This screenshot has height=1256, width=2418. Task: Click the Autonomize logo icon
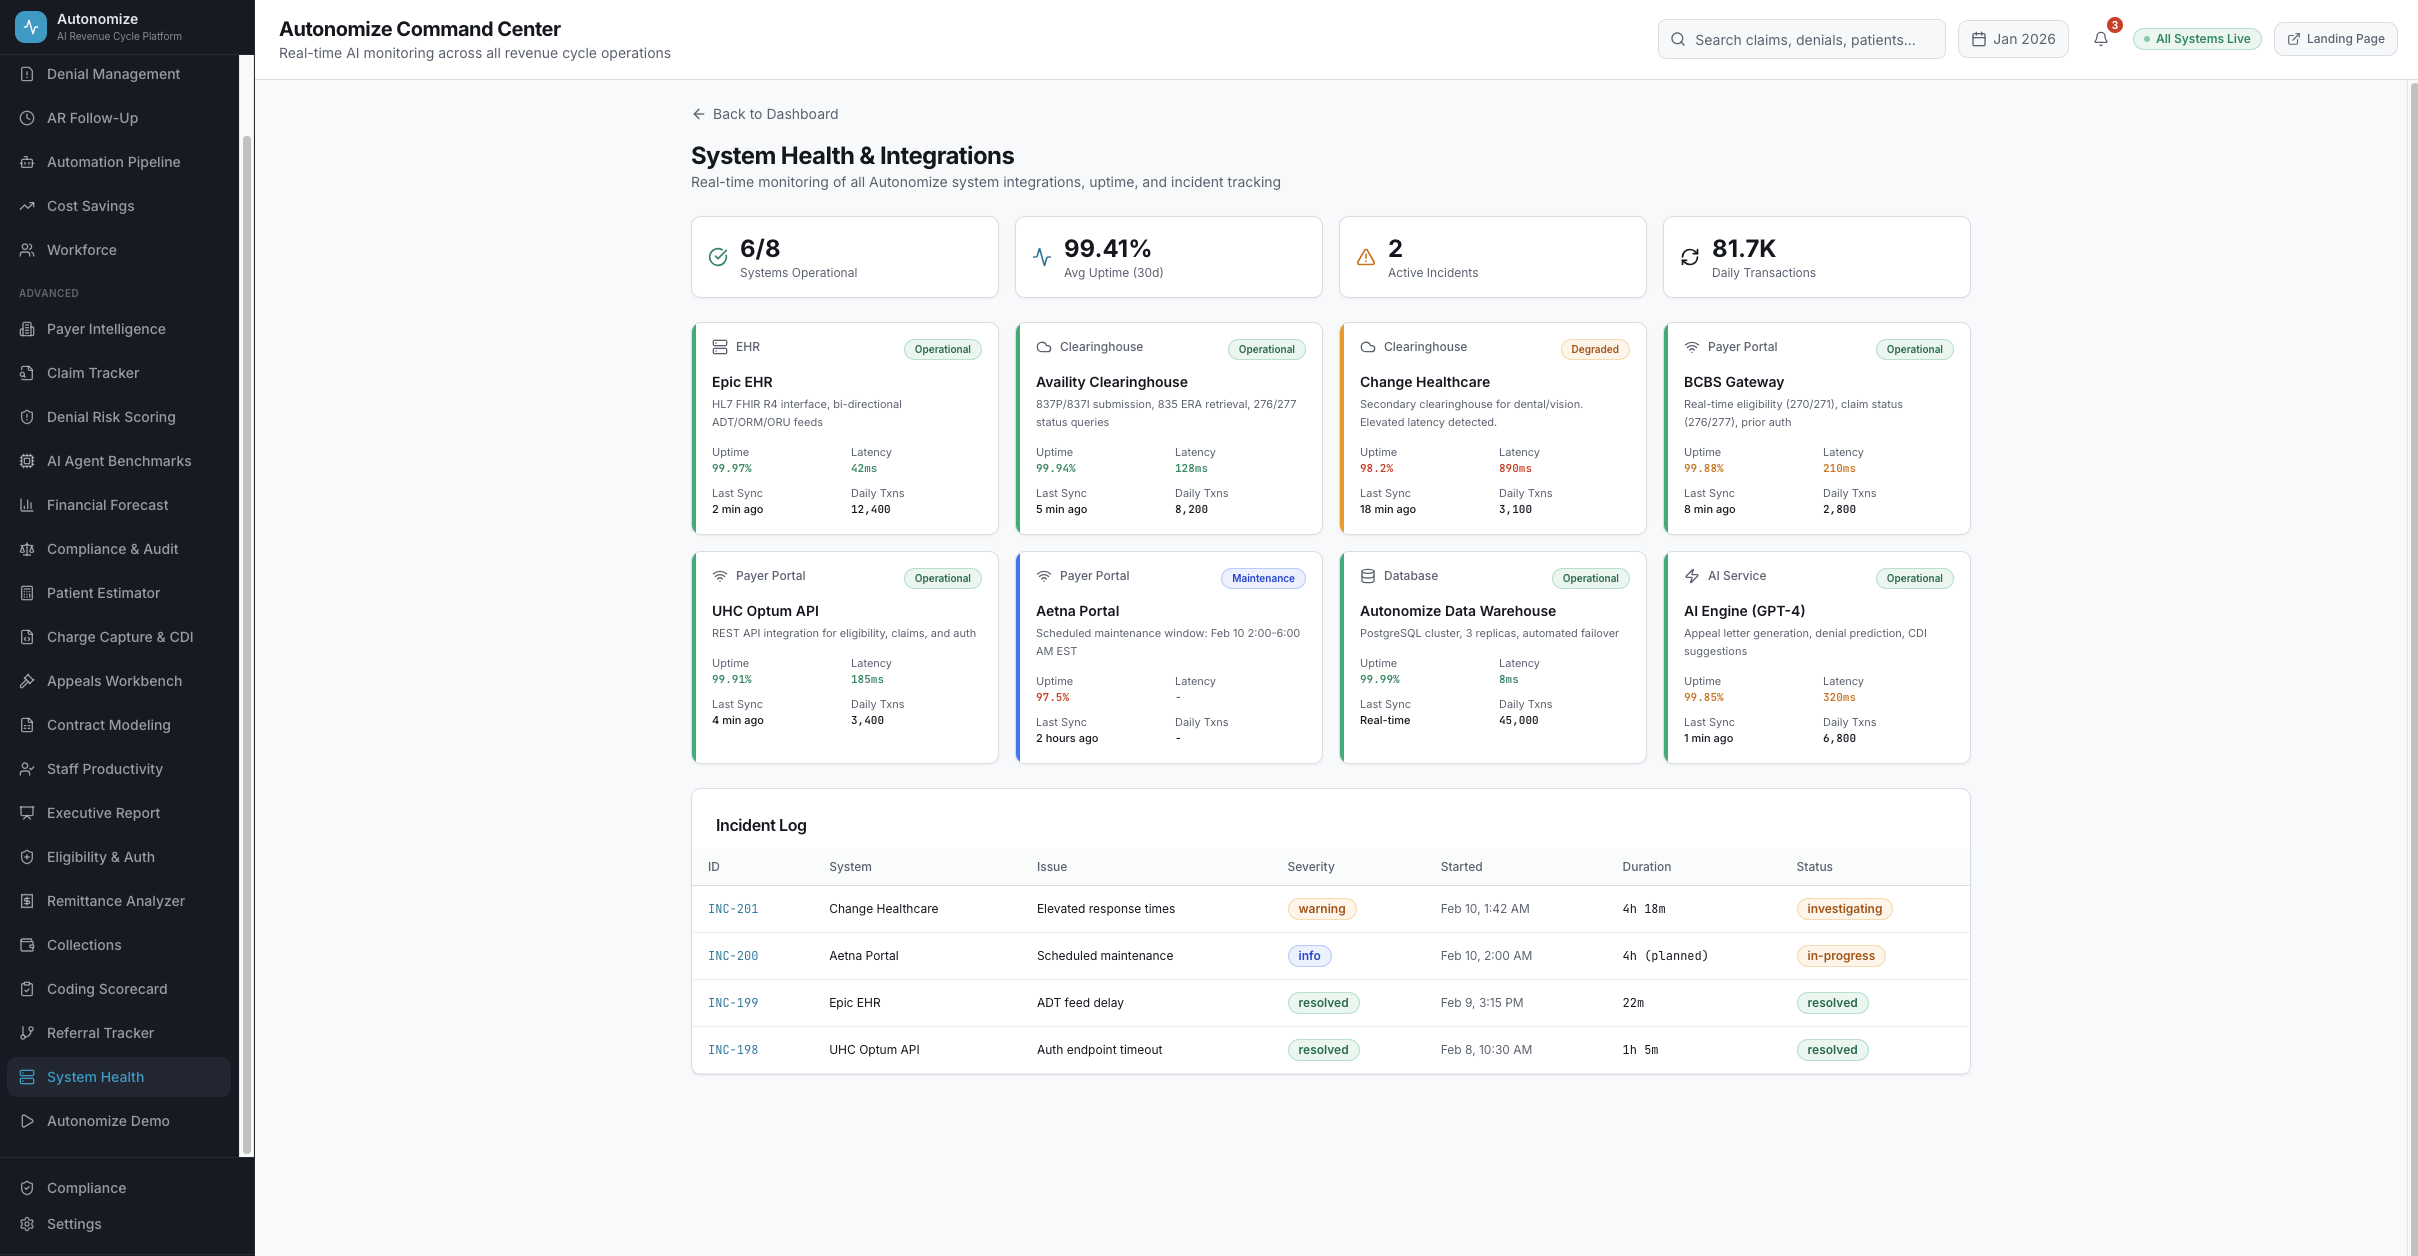click(30, 27)
